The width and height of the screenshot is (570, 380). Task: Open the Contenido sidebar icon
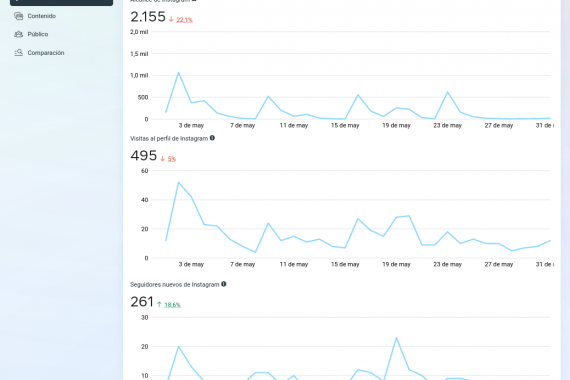click(x=19, y=16)
